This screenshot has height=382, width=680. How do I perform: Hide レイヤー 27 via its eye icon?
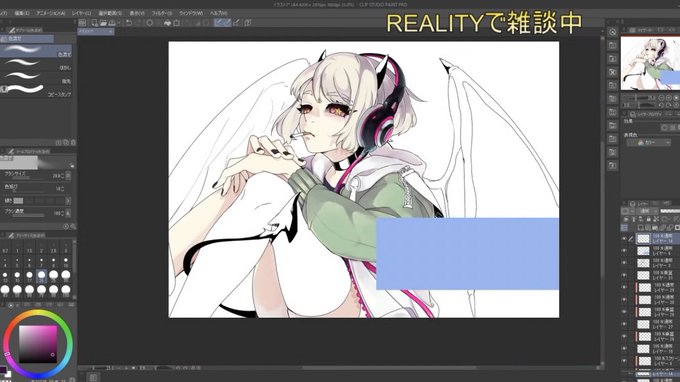tap(624, 324)
